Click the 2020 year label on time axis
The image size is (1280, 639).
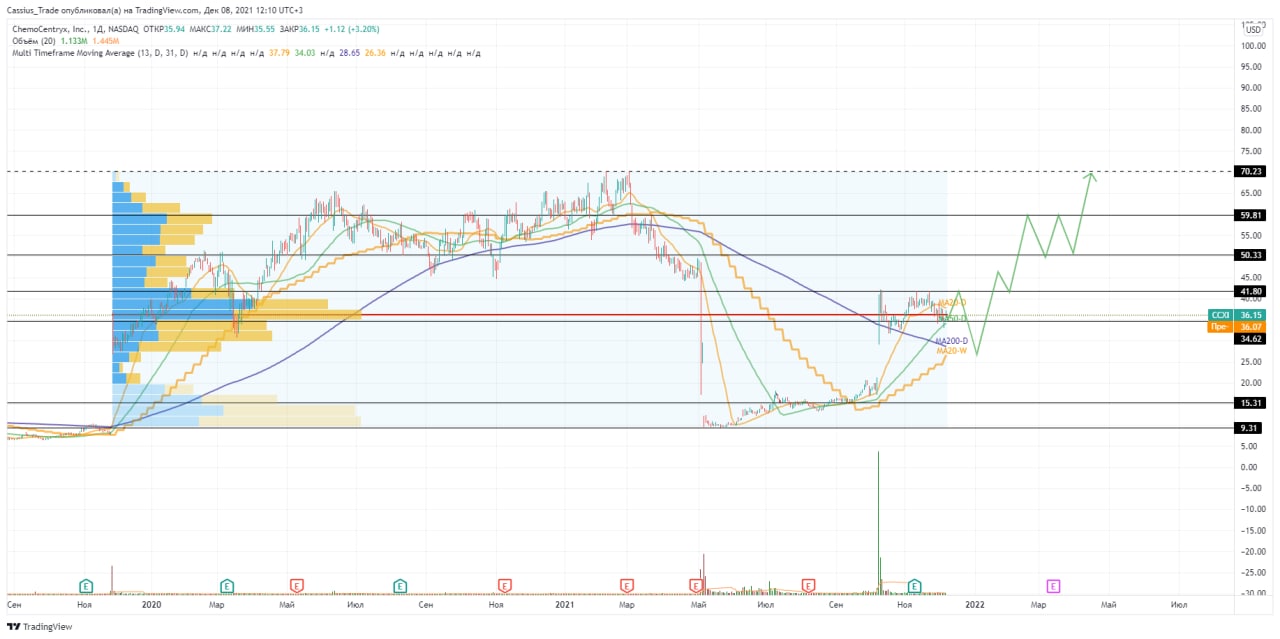coord(152,605)
